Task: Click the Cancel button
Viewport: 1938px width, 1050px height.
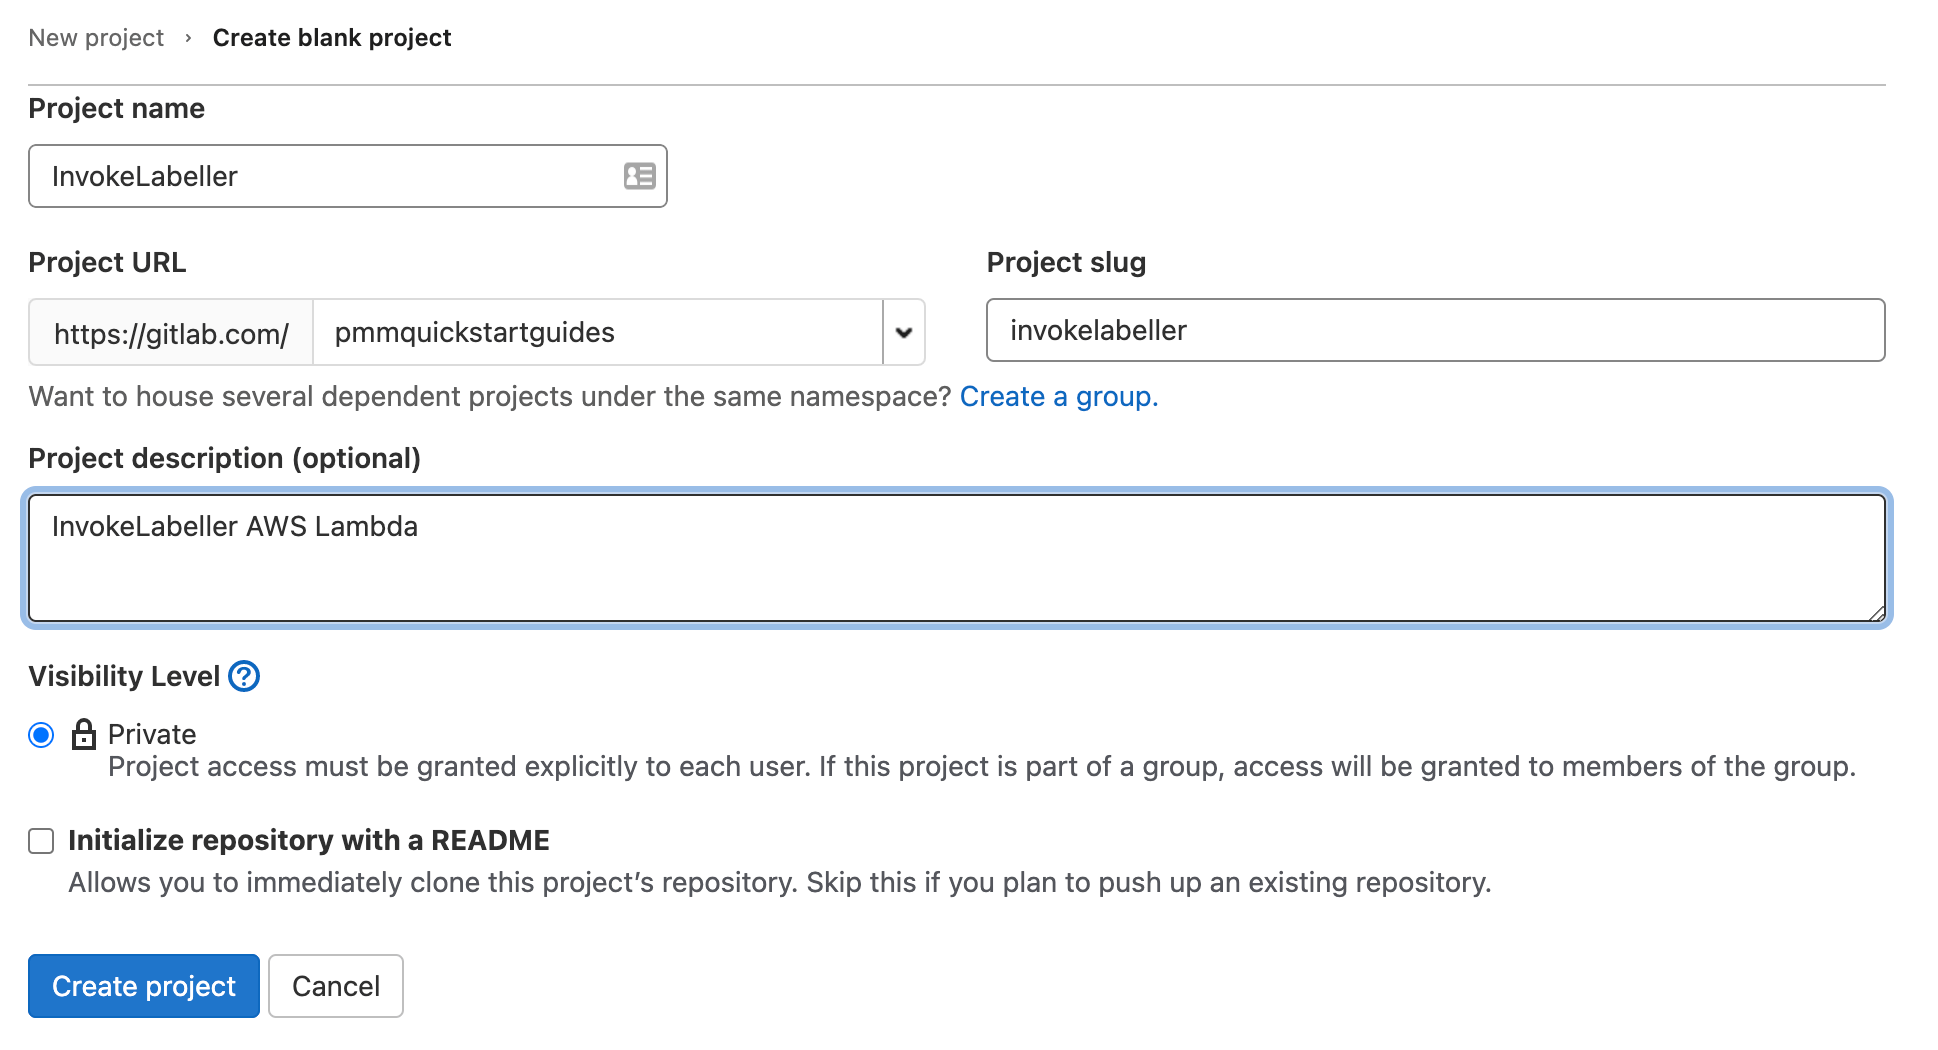Action: pos(335,985)
